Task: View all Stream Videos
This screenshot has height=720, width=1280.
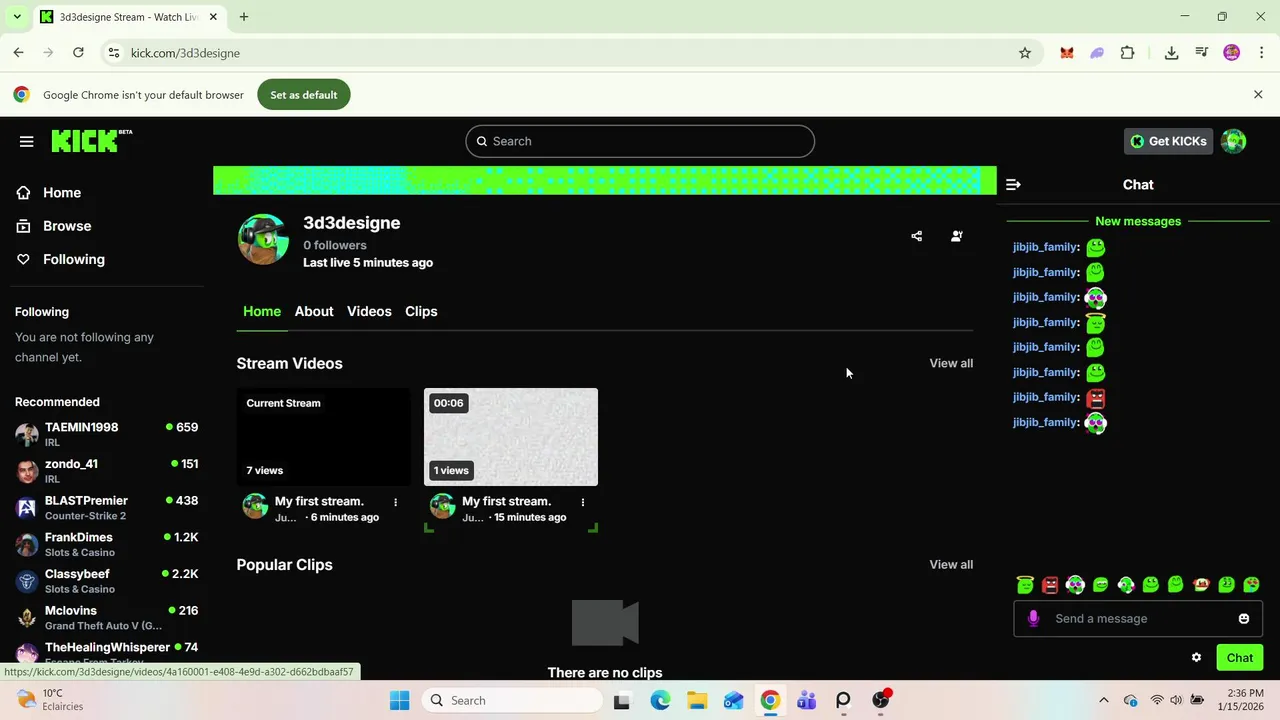Action: 951,363
